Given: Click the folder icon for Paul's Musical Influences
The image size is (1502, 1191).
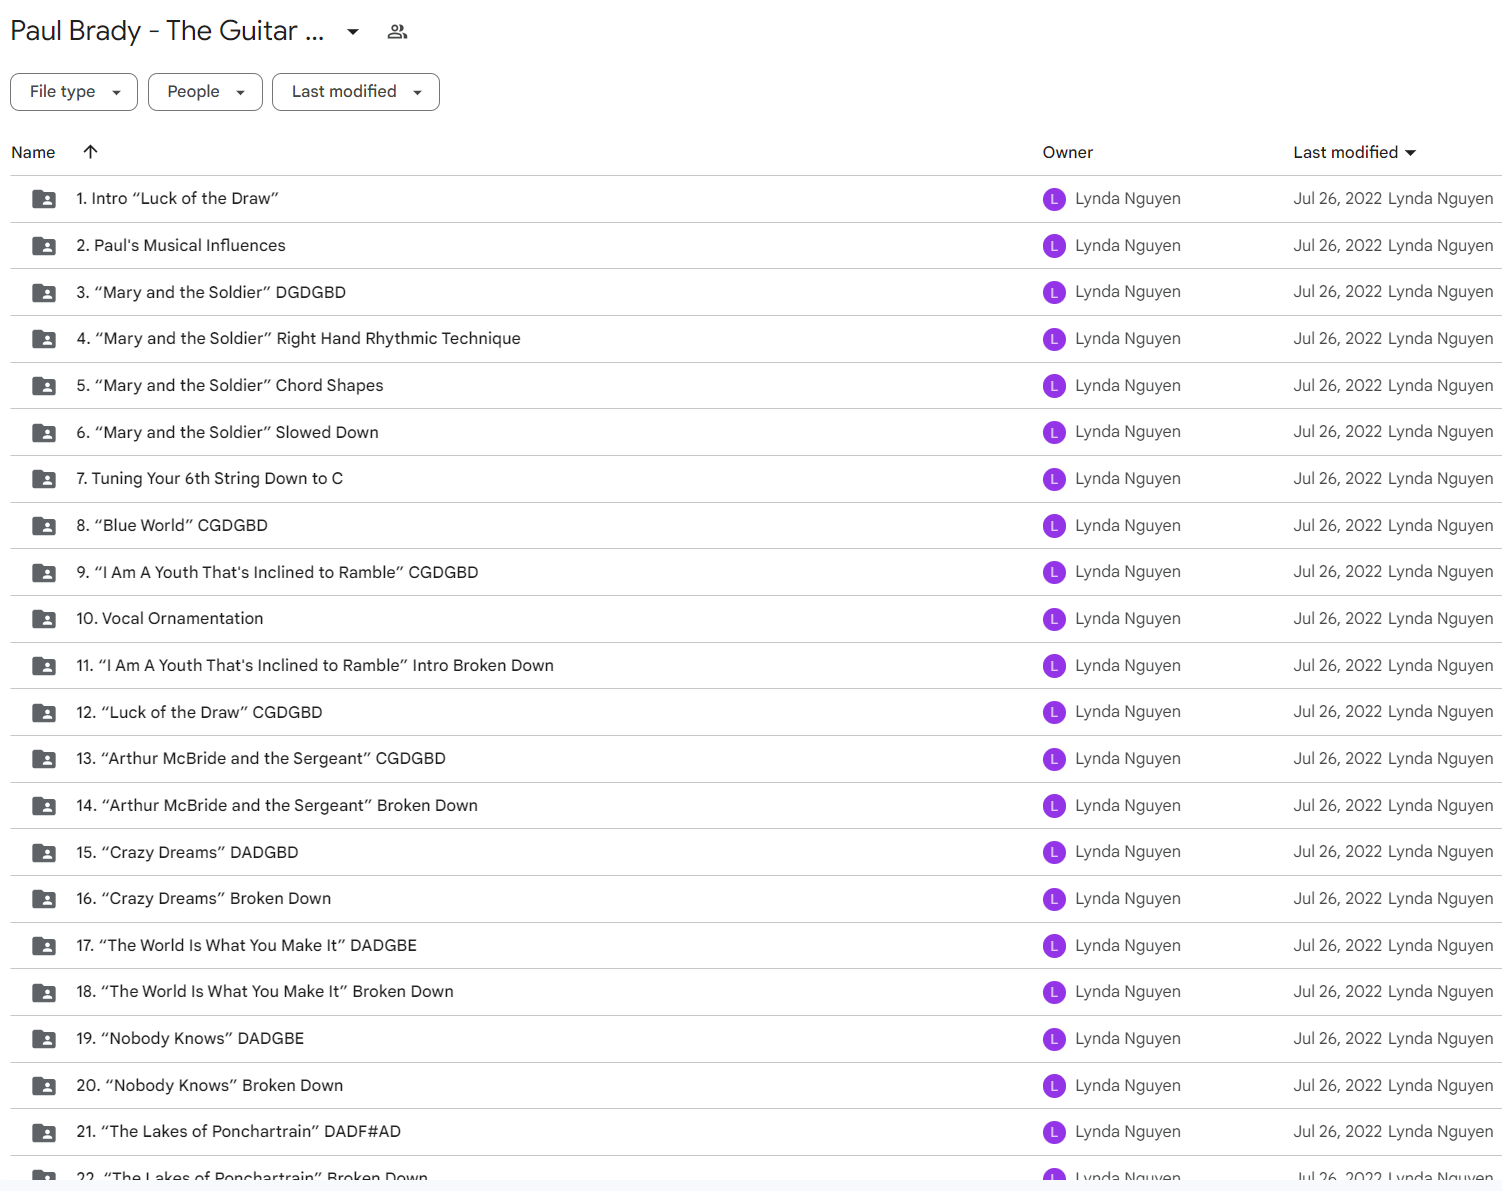Looking at the screenshot, I should coord(44,246).
